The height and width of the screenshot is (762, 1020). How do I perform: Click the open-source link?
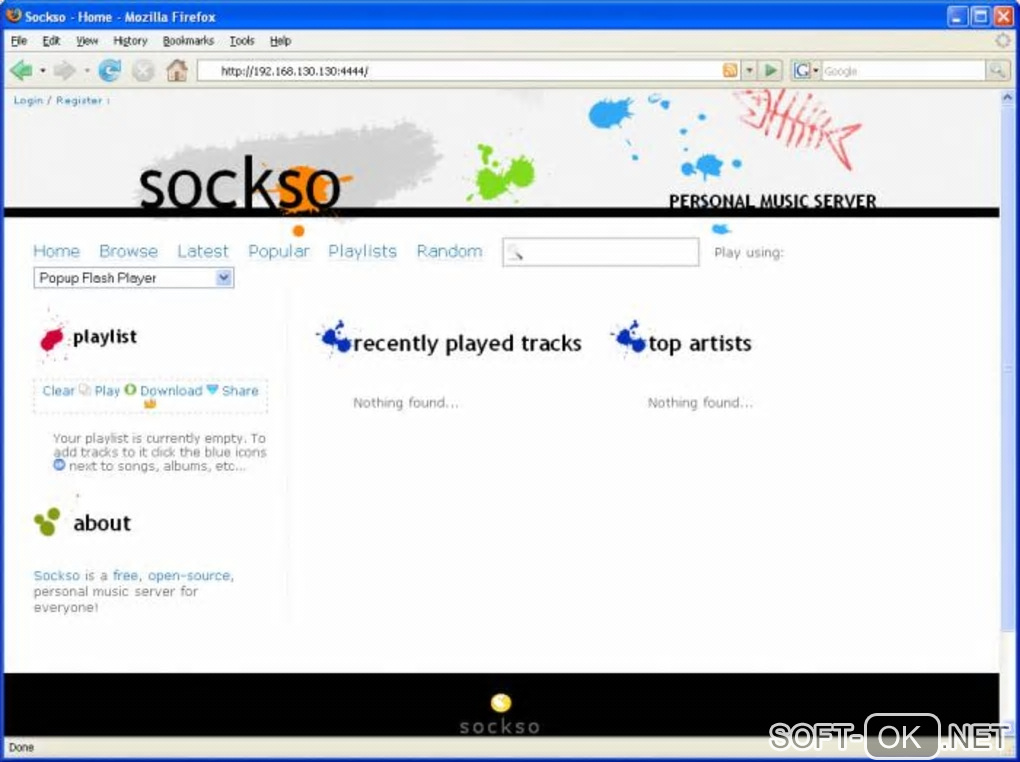click(189, 575)
